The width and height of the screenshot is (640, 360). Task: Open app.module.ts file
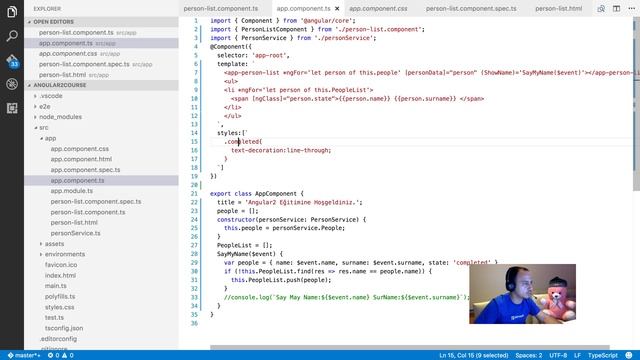71,191
